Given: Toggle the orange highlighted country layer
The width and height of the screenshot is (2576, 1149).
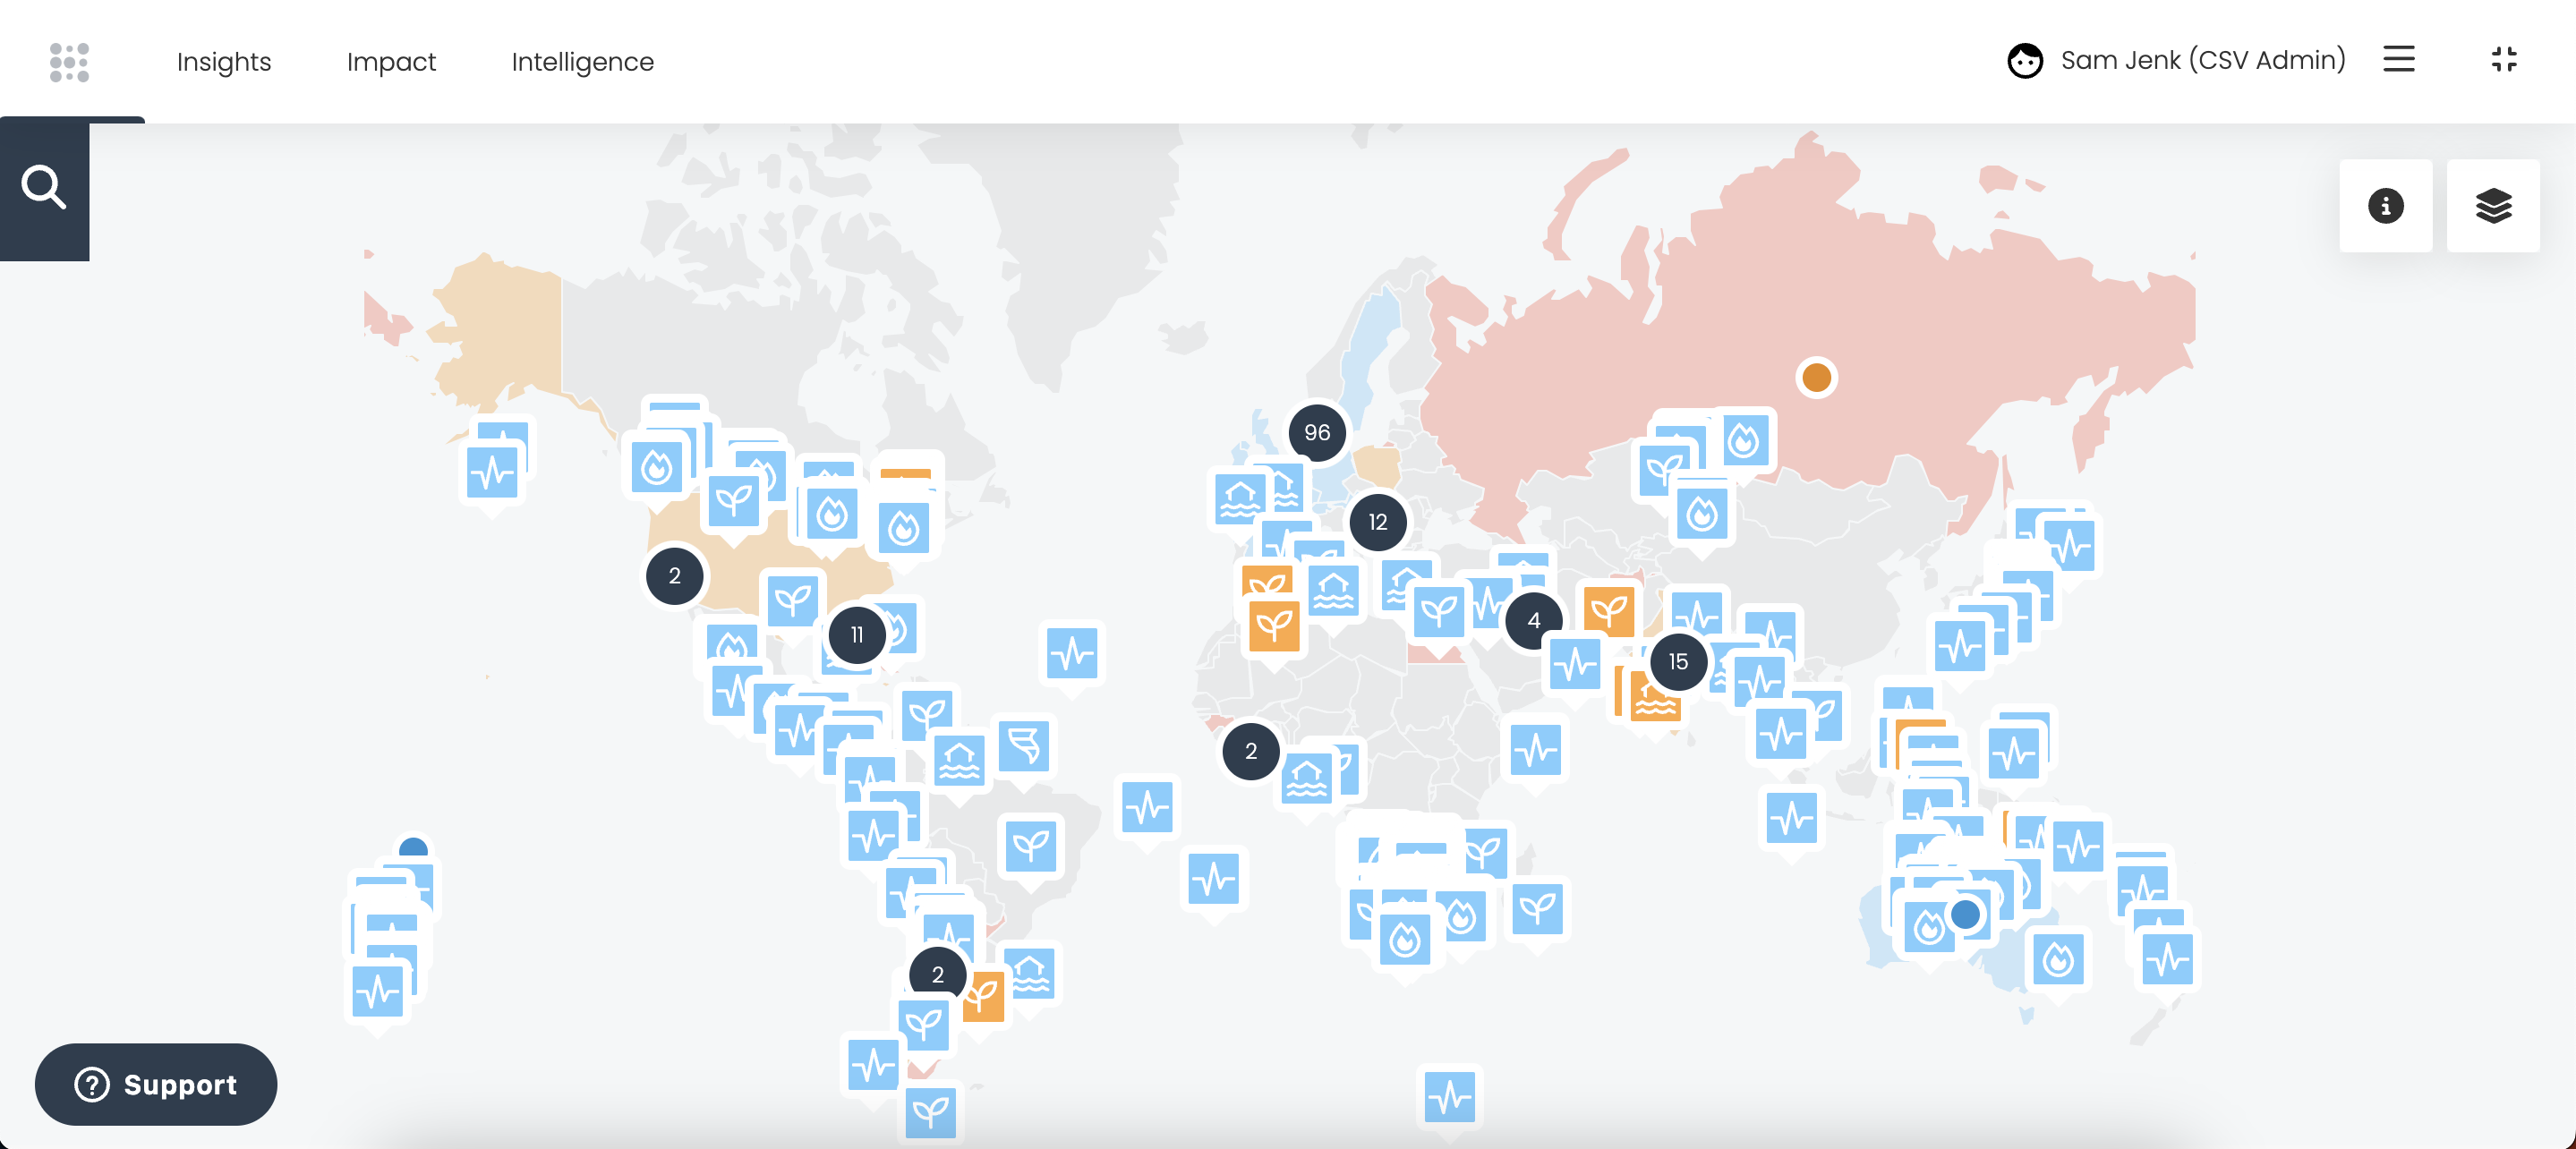Looking at the screenshot, I should [2492, 205].
